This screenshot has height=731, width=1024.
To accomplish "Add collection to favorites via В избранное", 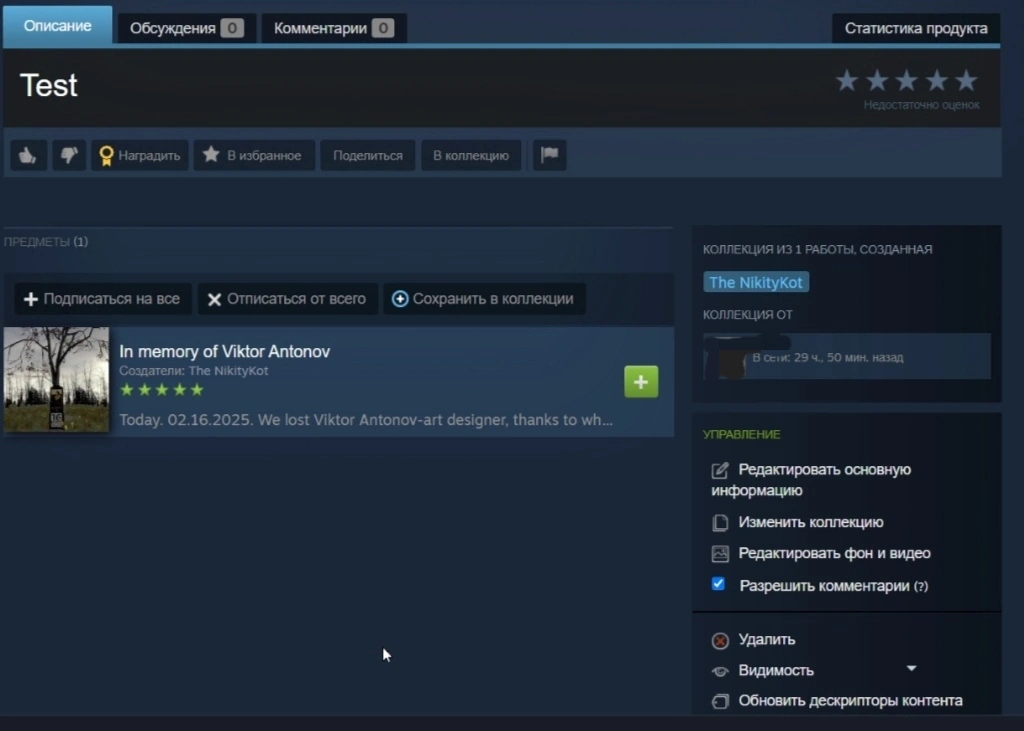I will 254,155.
